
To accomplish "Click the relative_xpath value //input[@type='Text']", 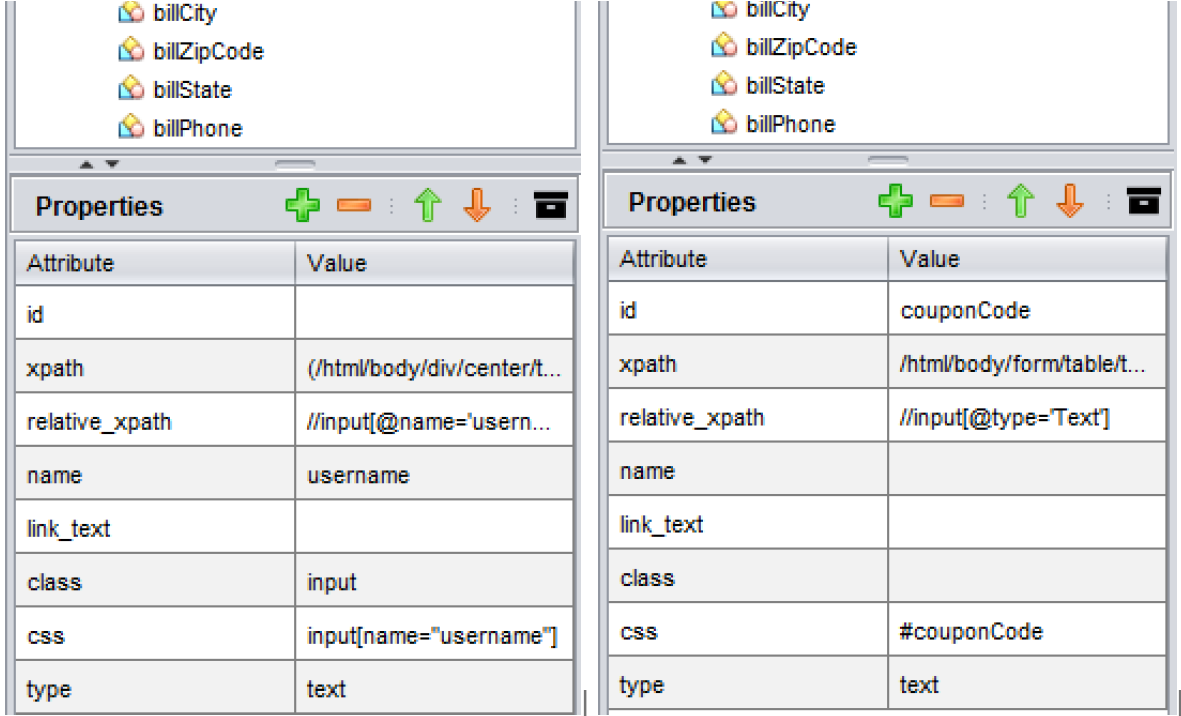I will [x=1004, y=418].
